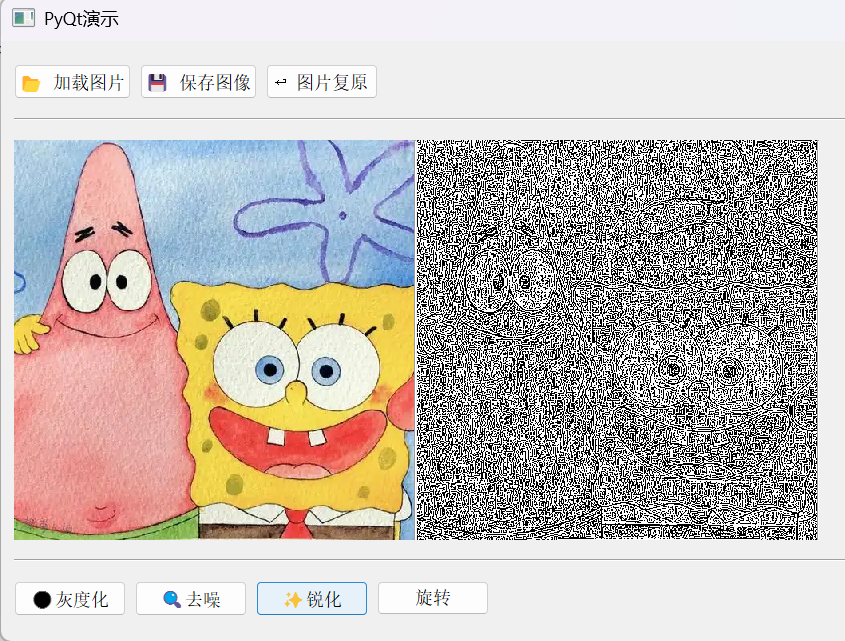The image size is (845, 641).
Task: Rotate the image with 旋转 button
Action: tap(433, 598)
